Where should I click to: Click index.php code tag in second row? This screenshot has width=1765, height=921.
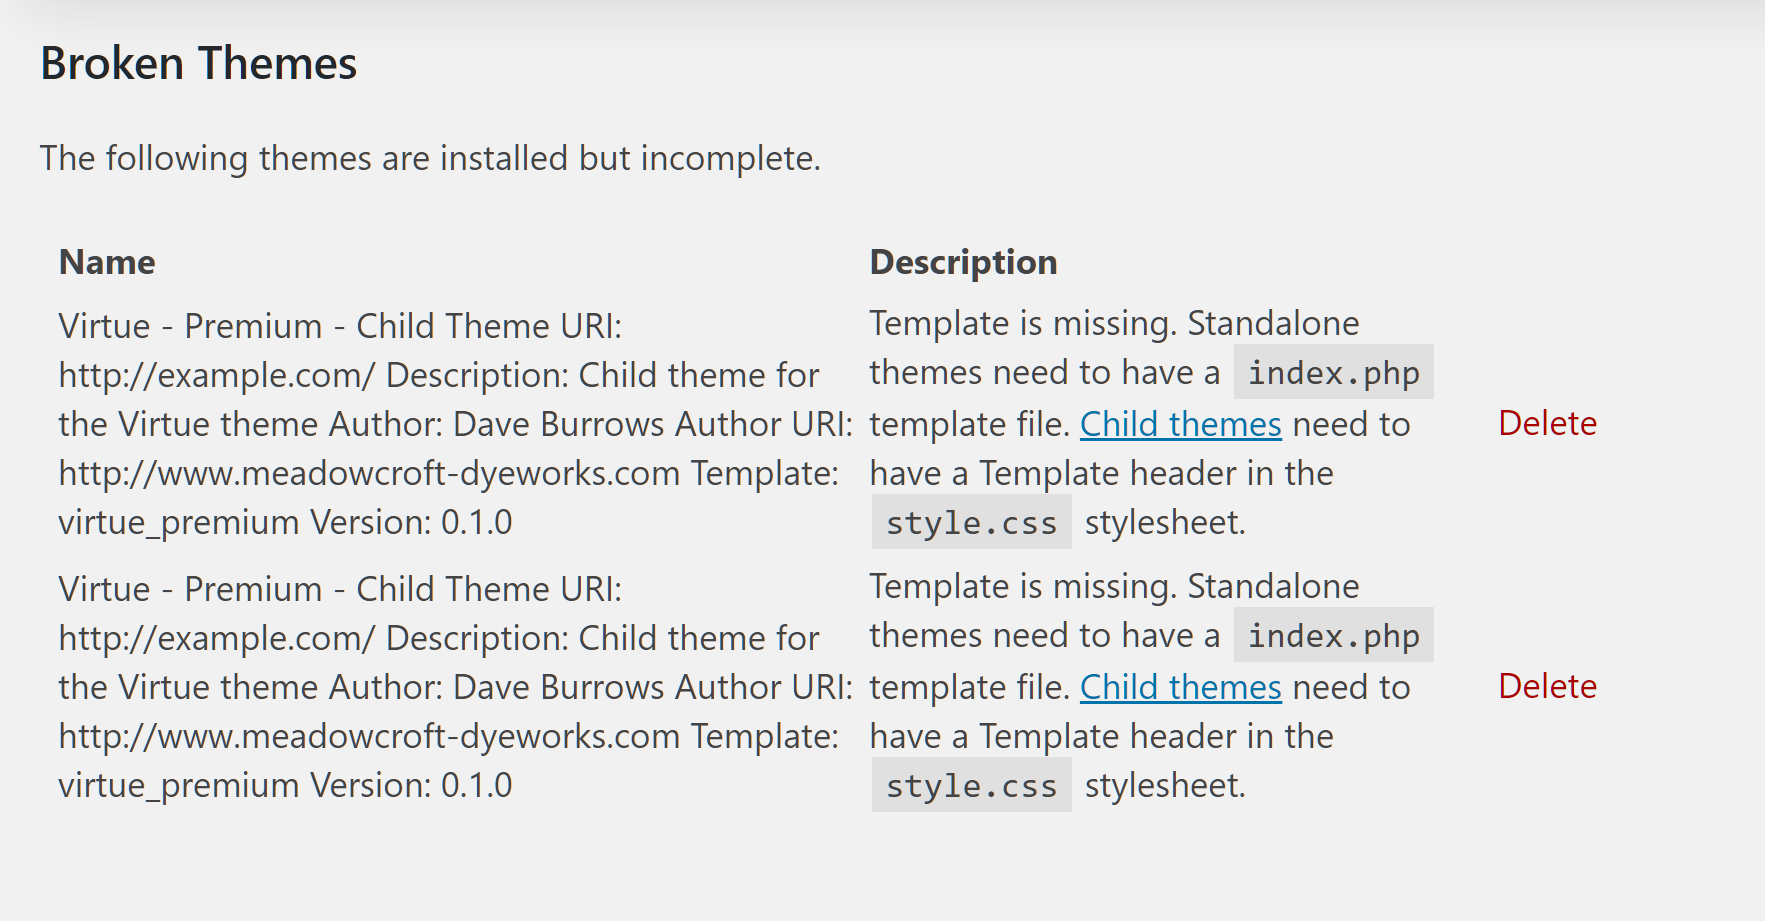click(1333, 636)
